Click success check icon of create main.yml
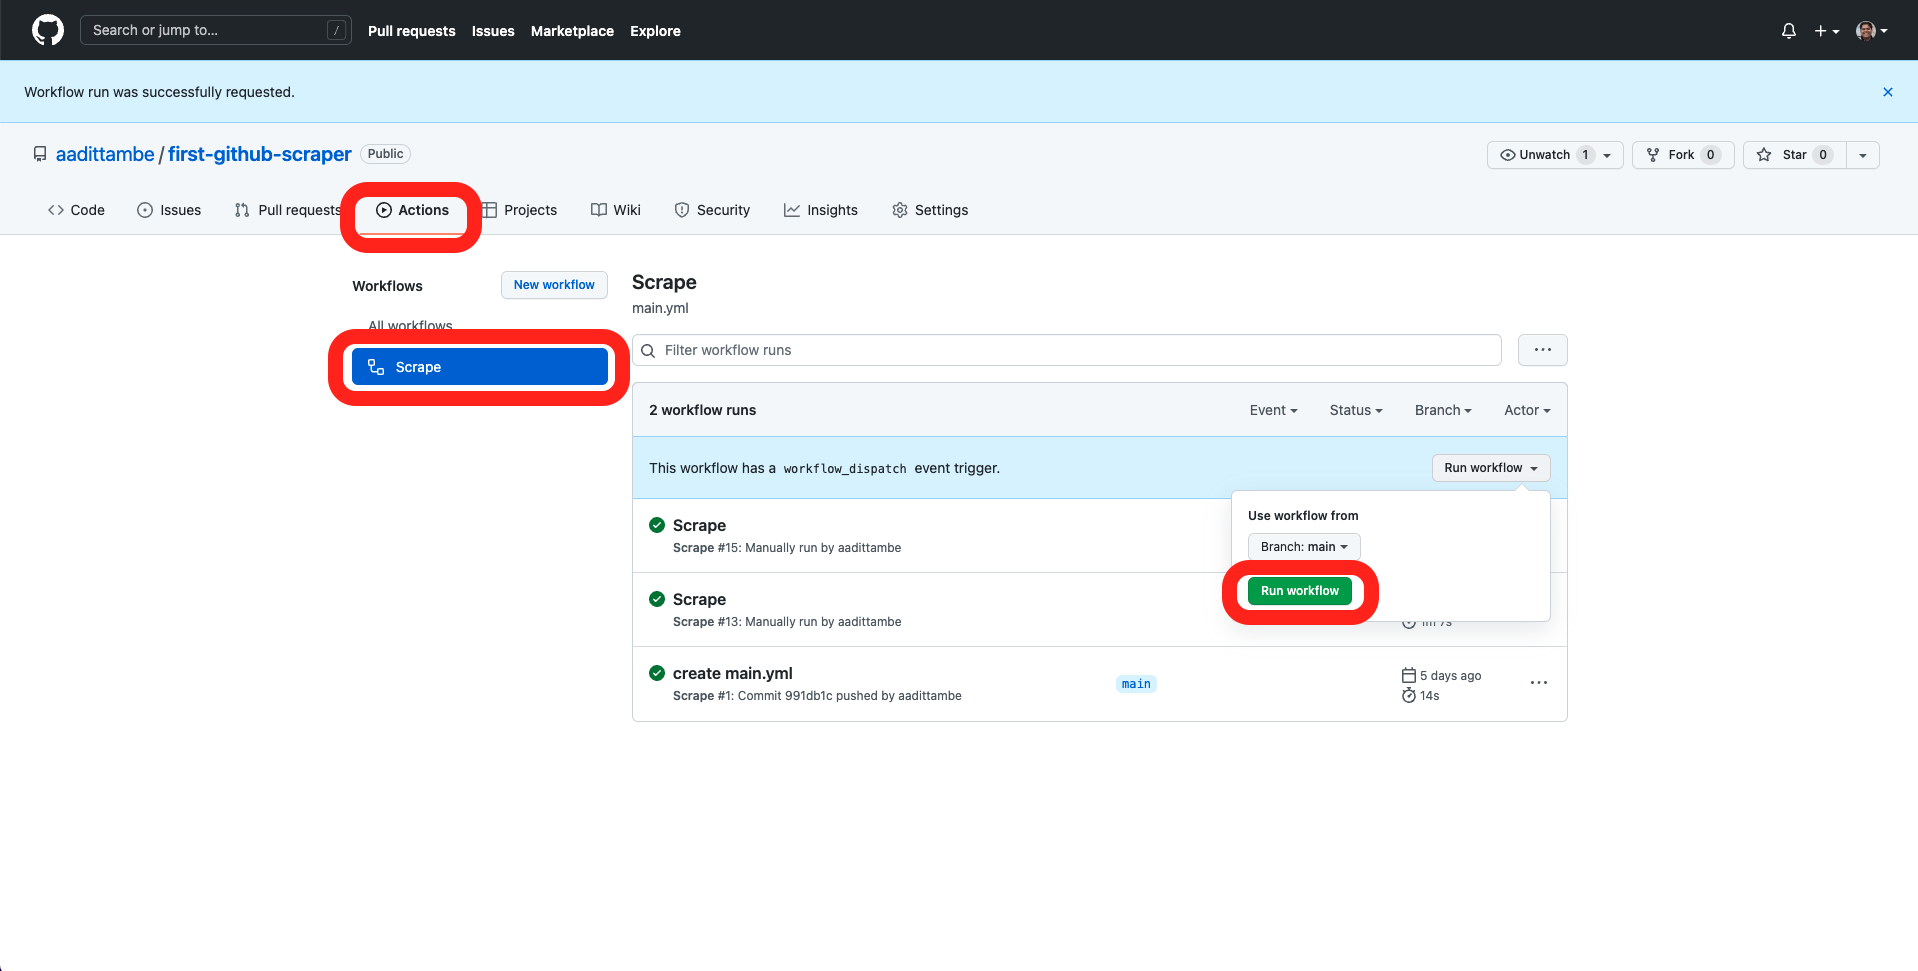Image resolution: width=1918 pixels, height=971 pixels. coord(657,673)
